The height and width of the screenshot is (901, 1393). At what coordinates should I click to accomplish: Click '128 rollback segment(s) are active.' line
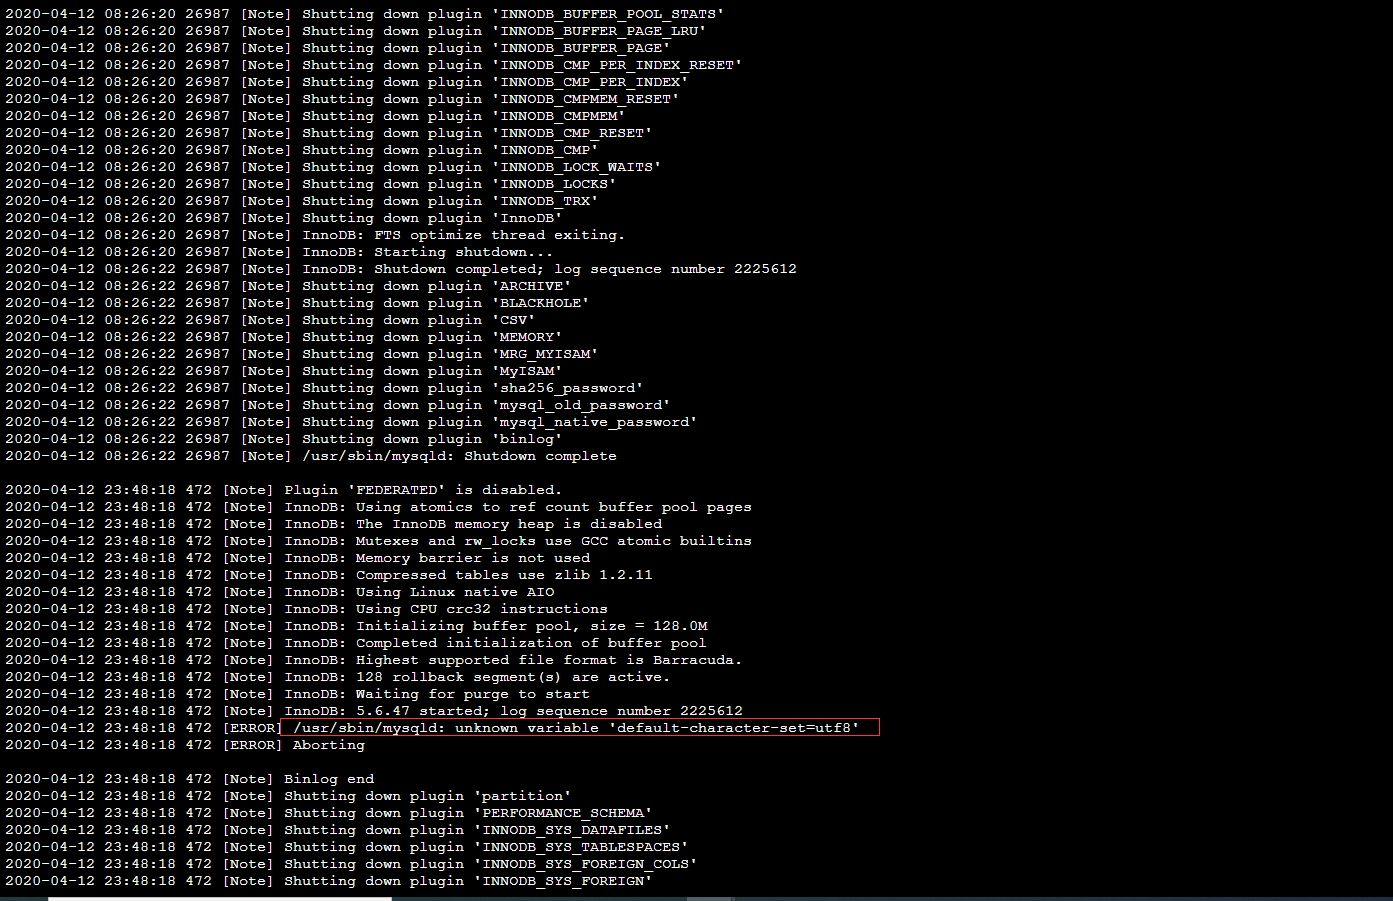click(x=338, y=677)
